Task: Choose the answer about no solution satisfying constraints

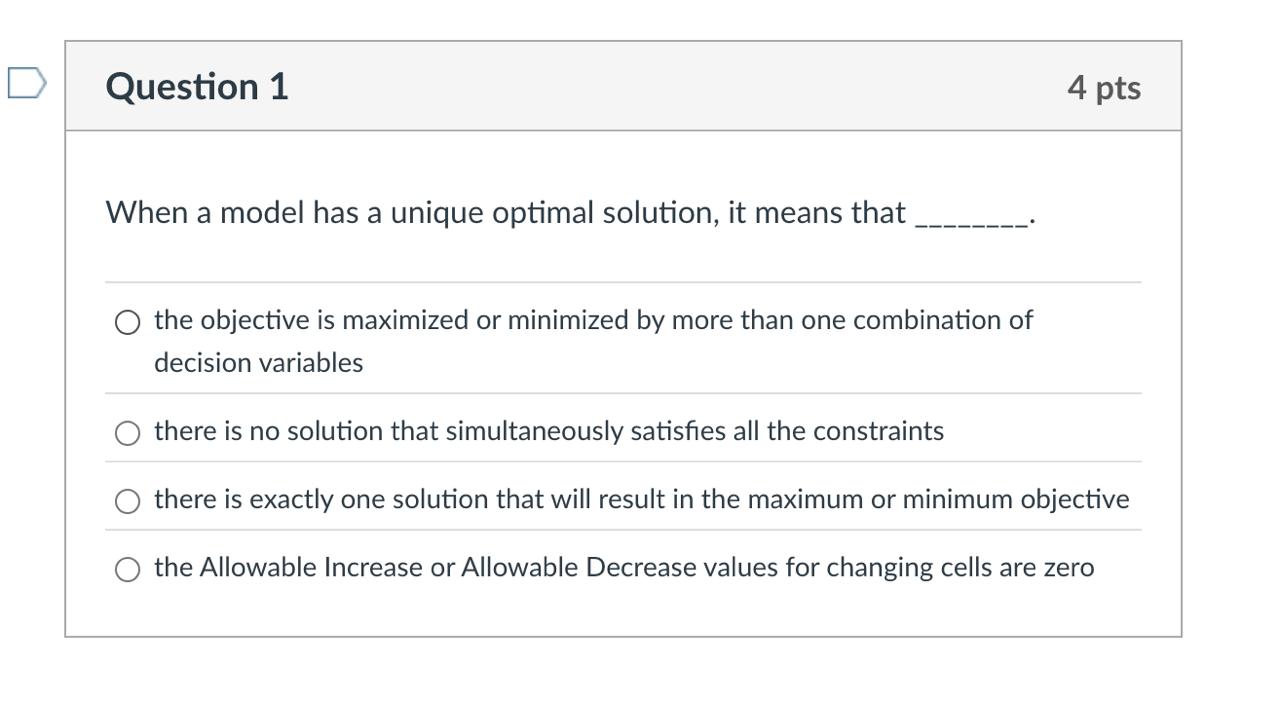Action: point(127,432)
